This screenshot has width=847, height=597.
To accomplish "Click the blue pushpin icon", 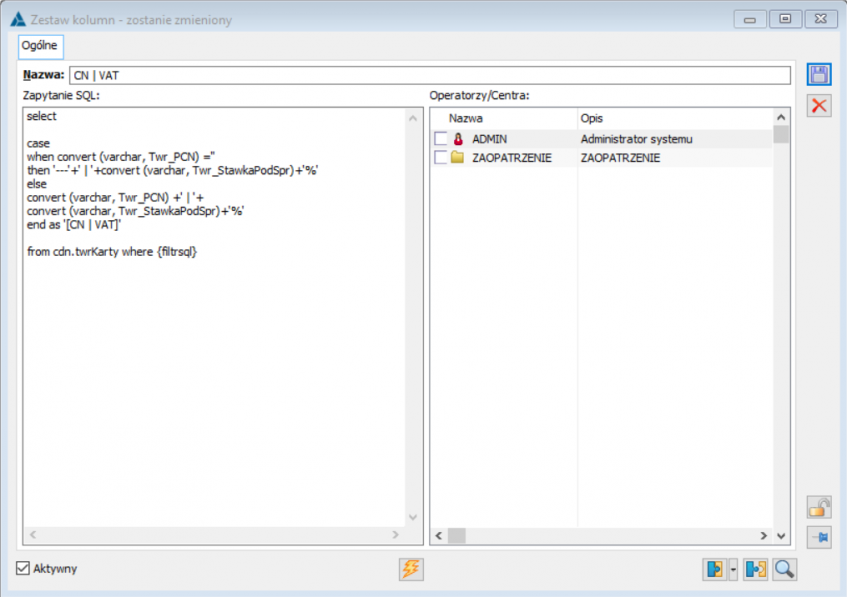I will (819, 537).
